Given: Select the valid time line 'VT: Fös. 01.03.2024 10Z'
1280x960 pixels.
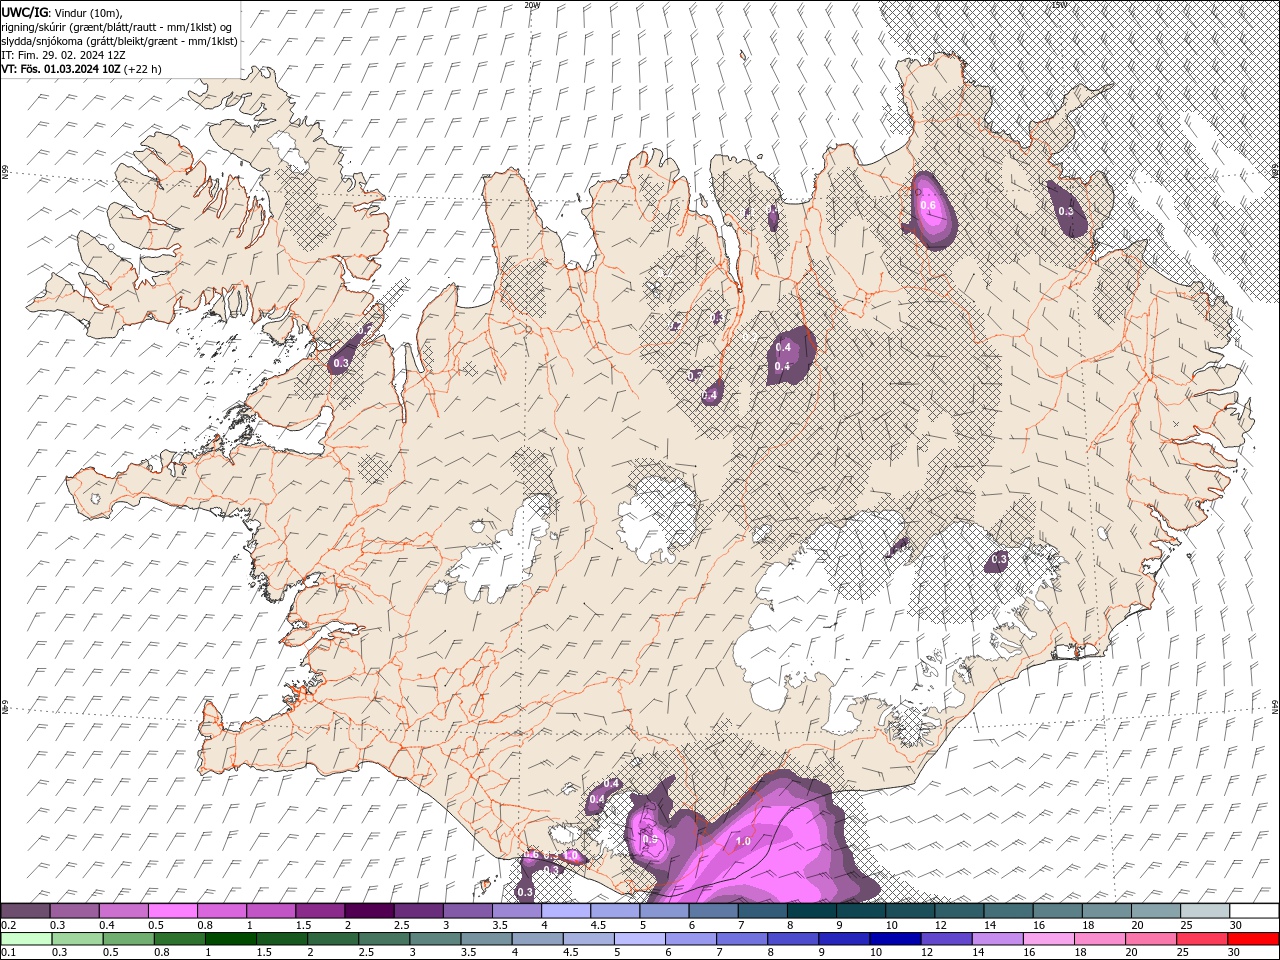Looking at the screenshot, I should coord(61,69).
